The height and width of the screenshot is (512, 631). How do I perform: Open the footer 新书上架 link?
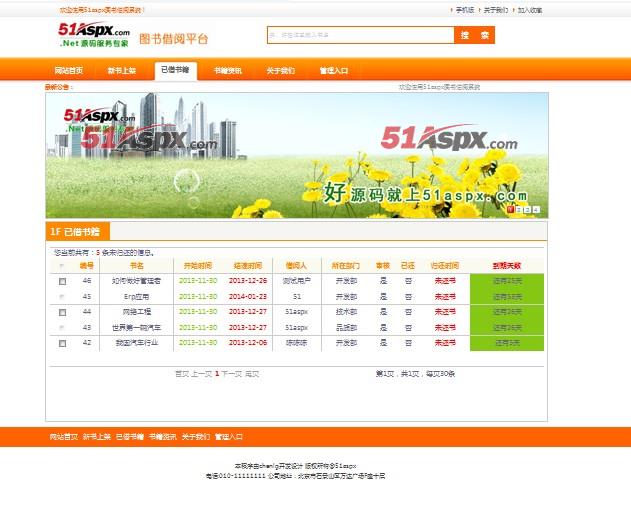[x=97, y=437]
